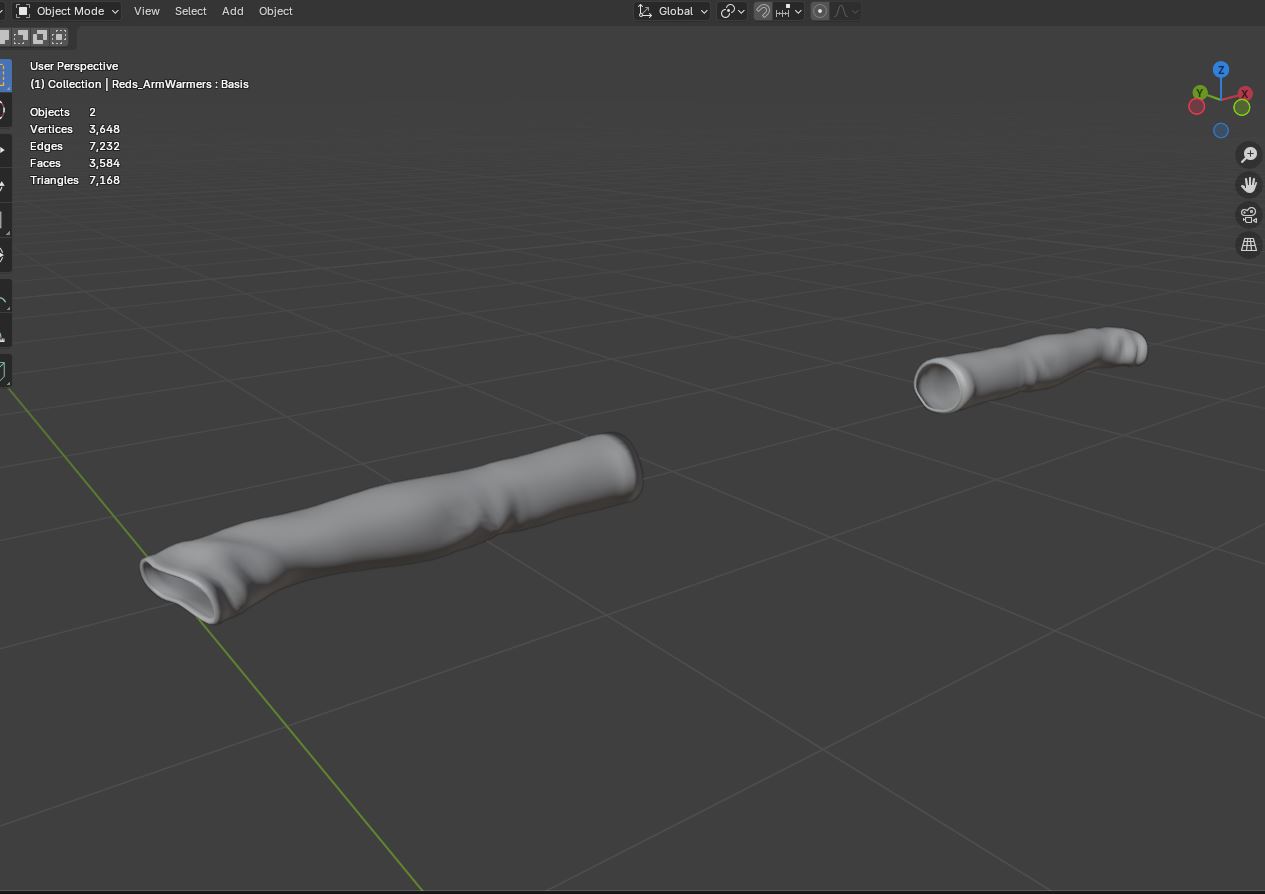Toggle proportional editing circle icon
The image size is (1265, 894).
(x=820, y=11)
